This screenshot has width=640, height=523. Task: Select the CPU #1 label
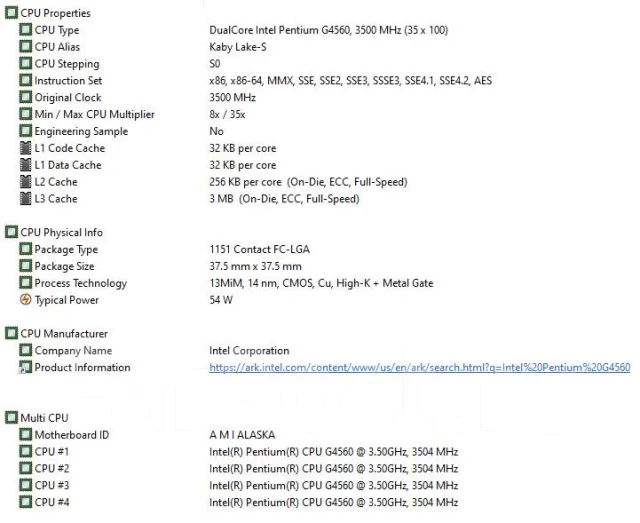coord(52,452)
